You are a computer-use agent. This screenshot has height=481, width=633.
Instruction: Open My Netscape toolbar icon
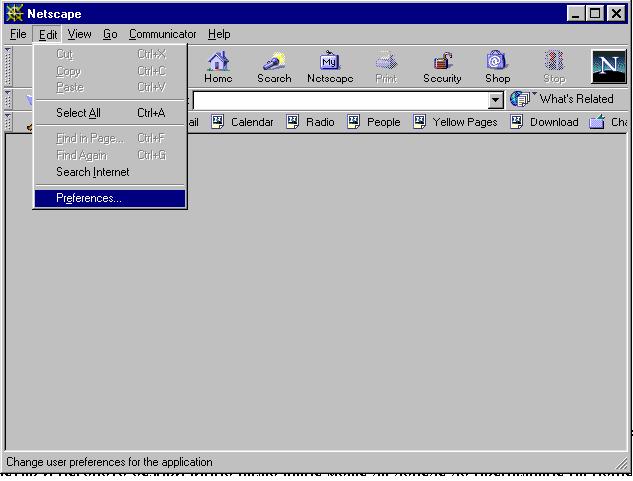330,61
